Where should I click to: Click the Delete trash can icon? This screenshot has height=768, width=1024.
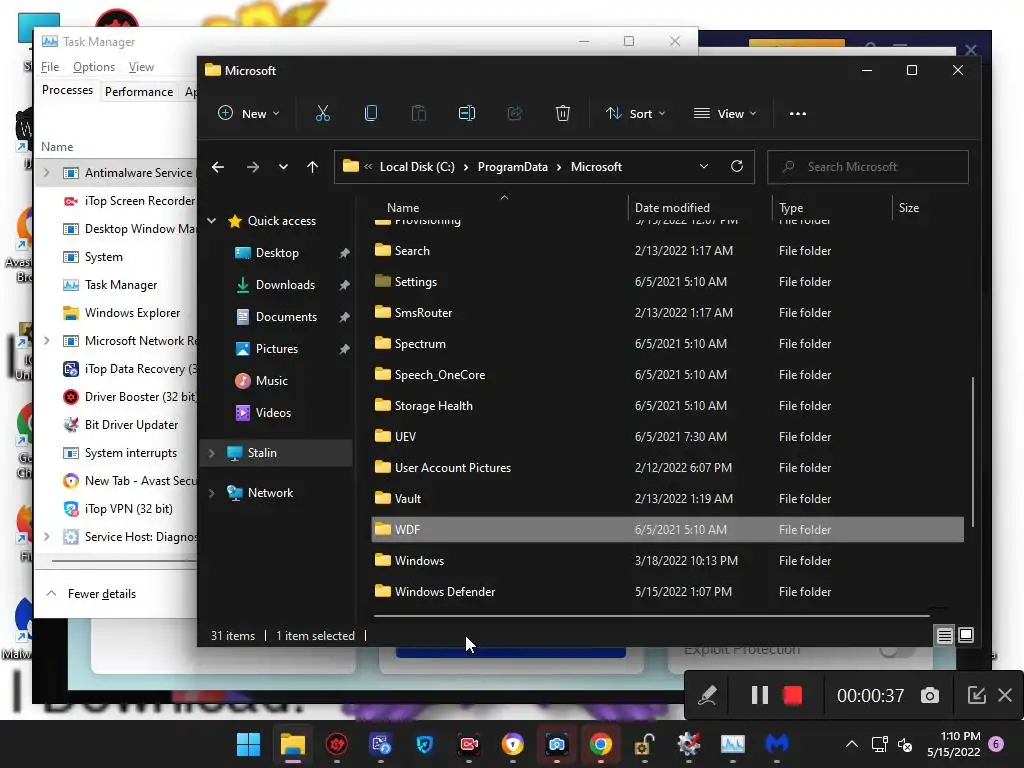tap(562, 114)
